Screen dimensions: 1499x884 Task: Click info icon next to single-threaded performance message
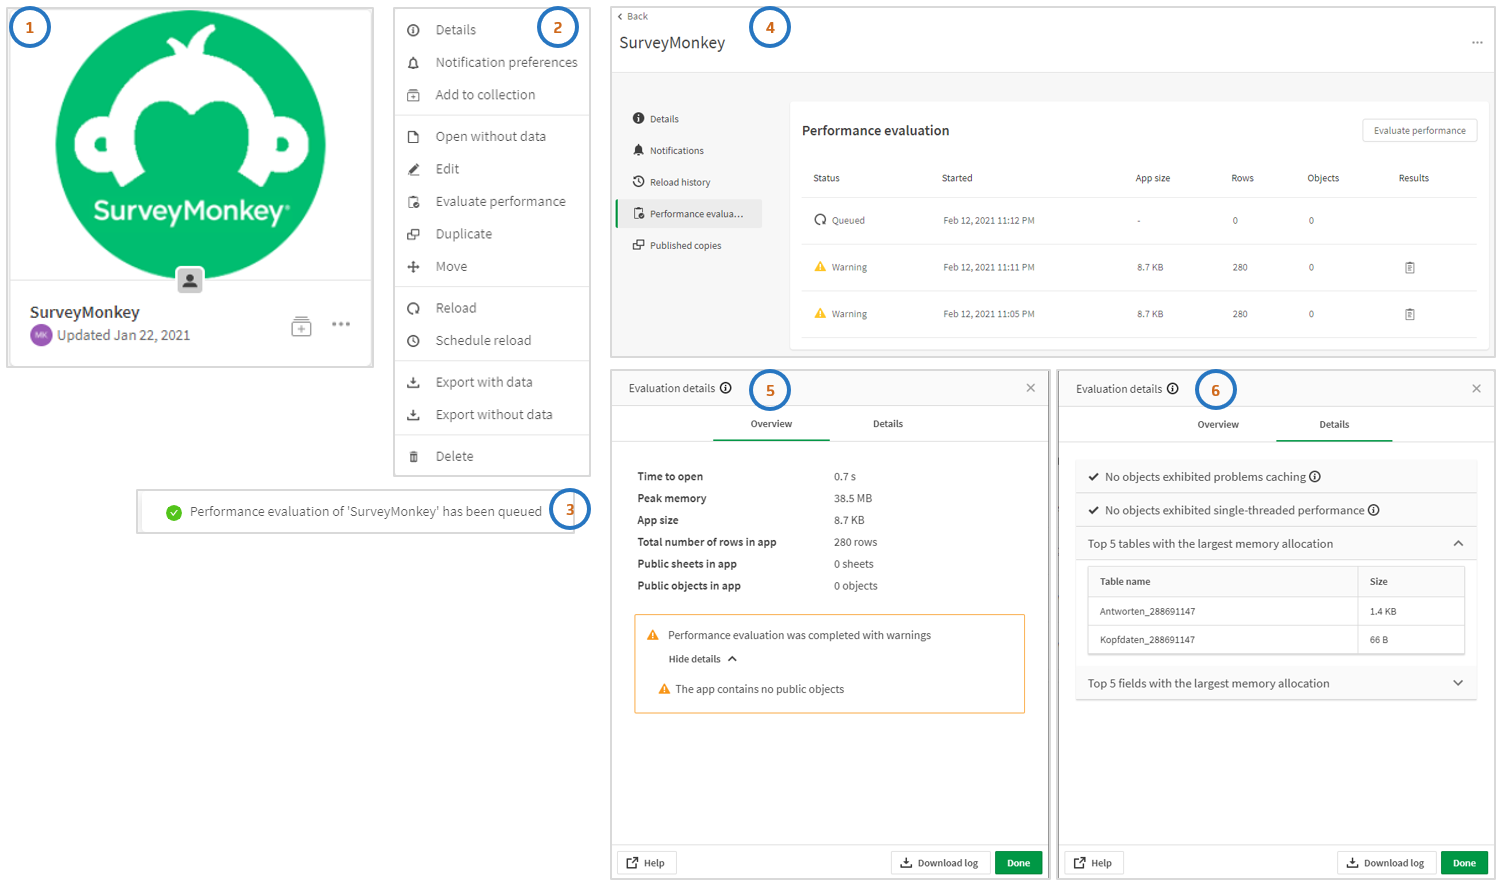(x=1373, y=510)
